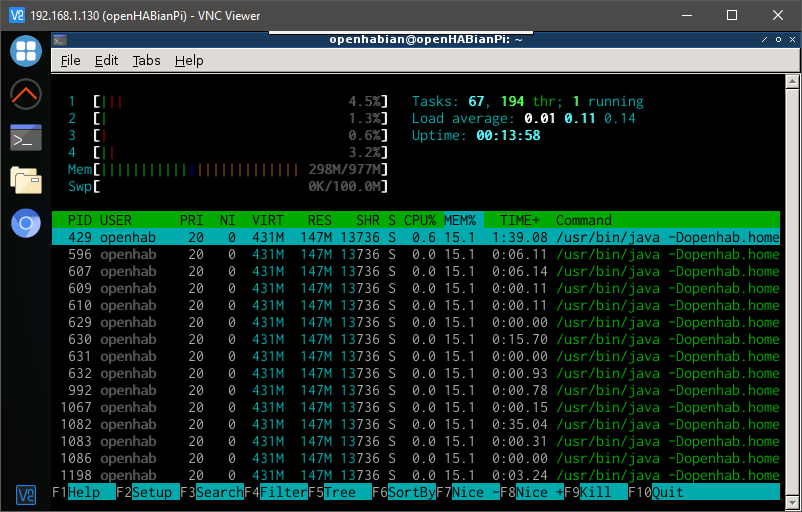Open the File menu
The height and width of the screenshot is (512, 802).
point(70,60)
